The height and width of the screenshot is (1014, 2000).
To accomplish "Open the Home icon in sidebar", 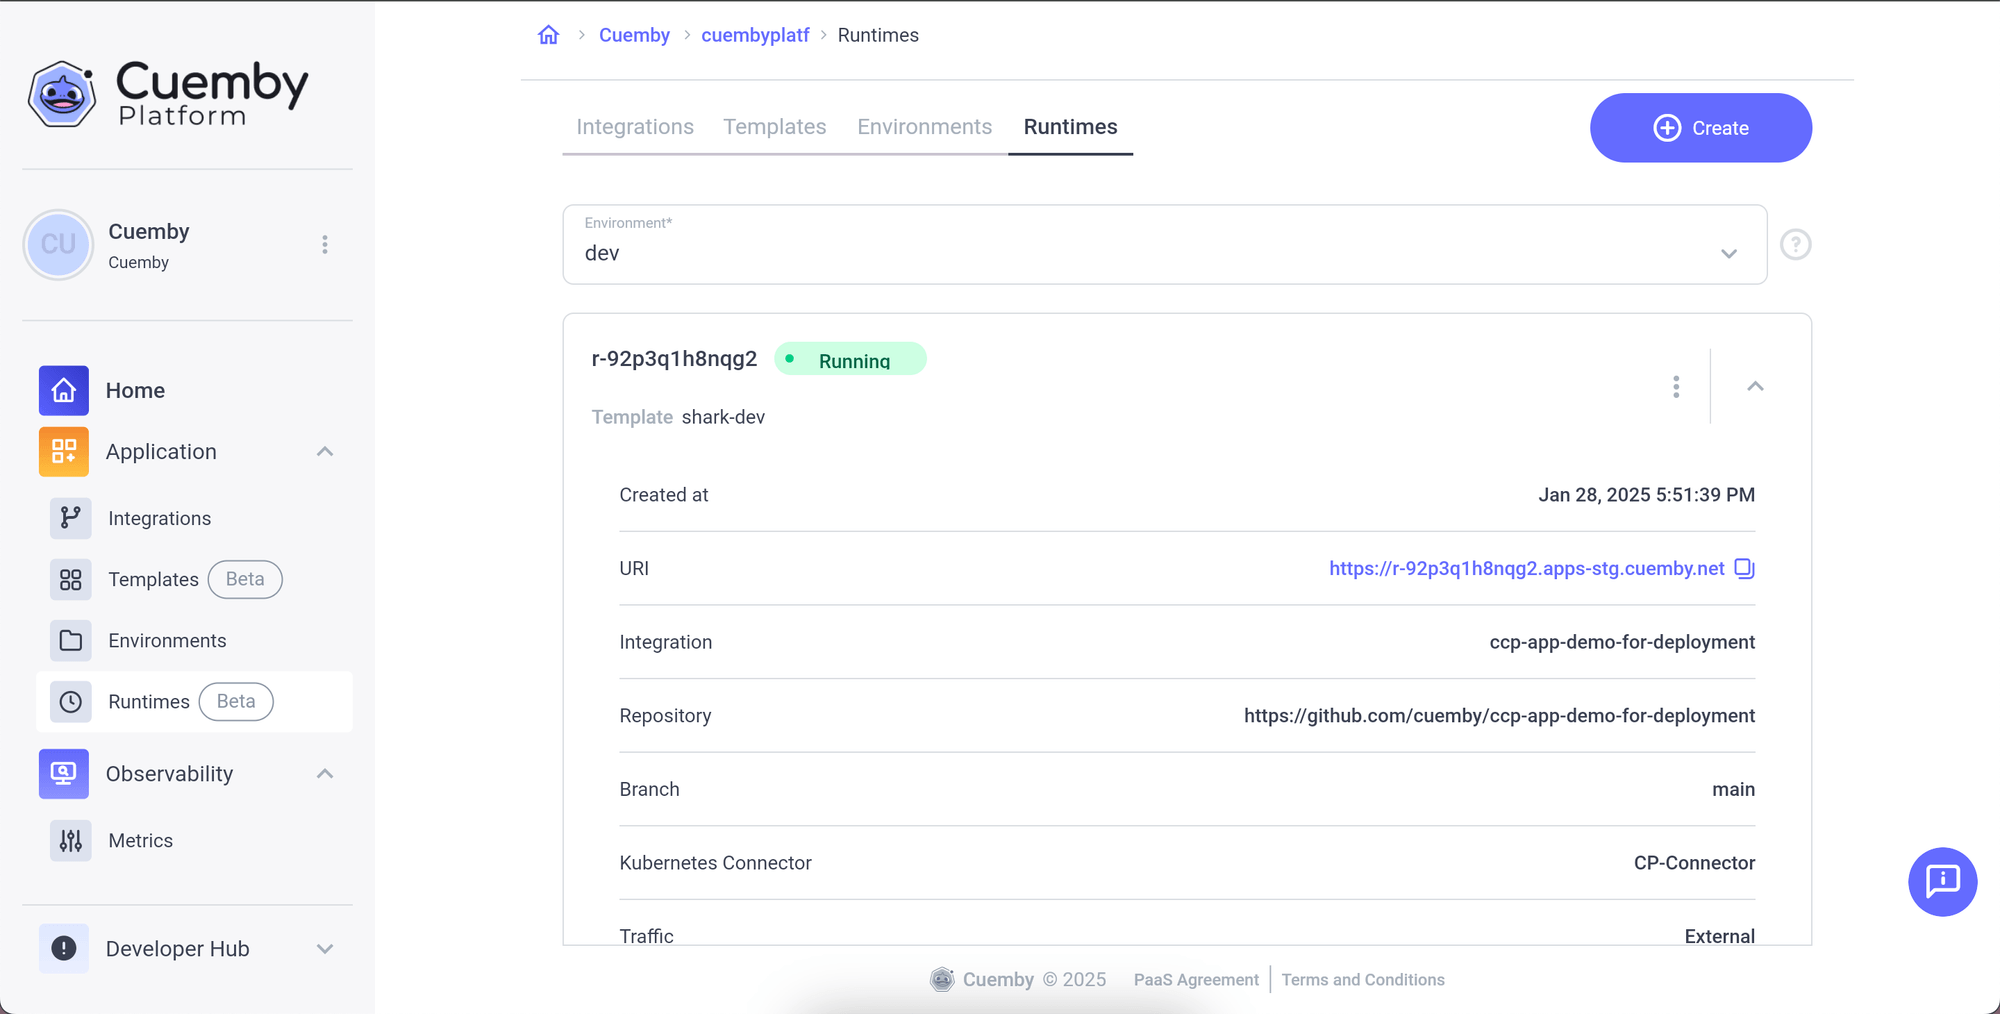I will [x=63, y=390].
